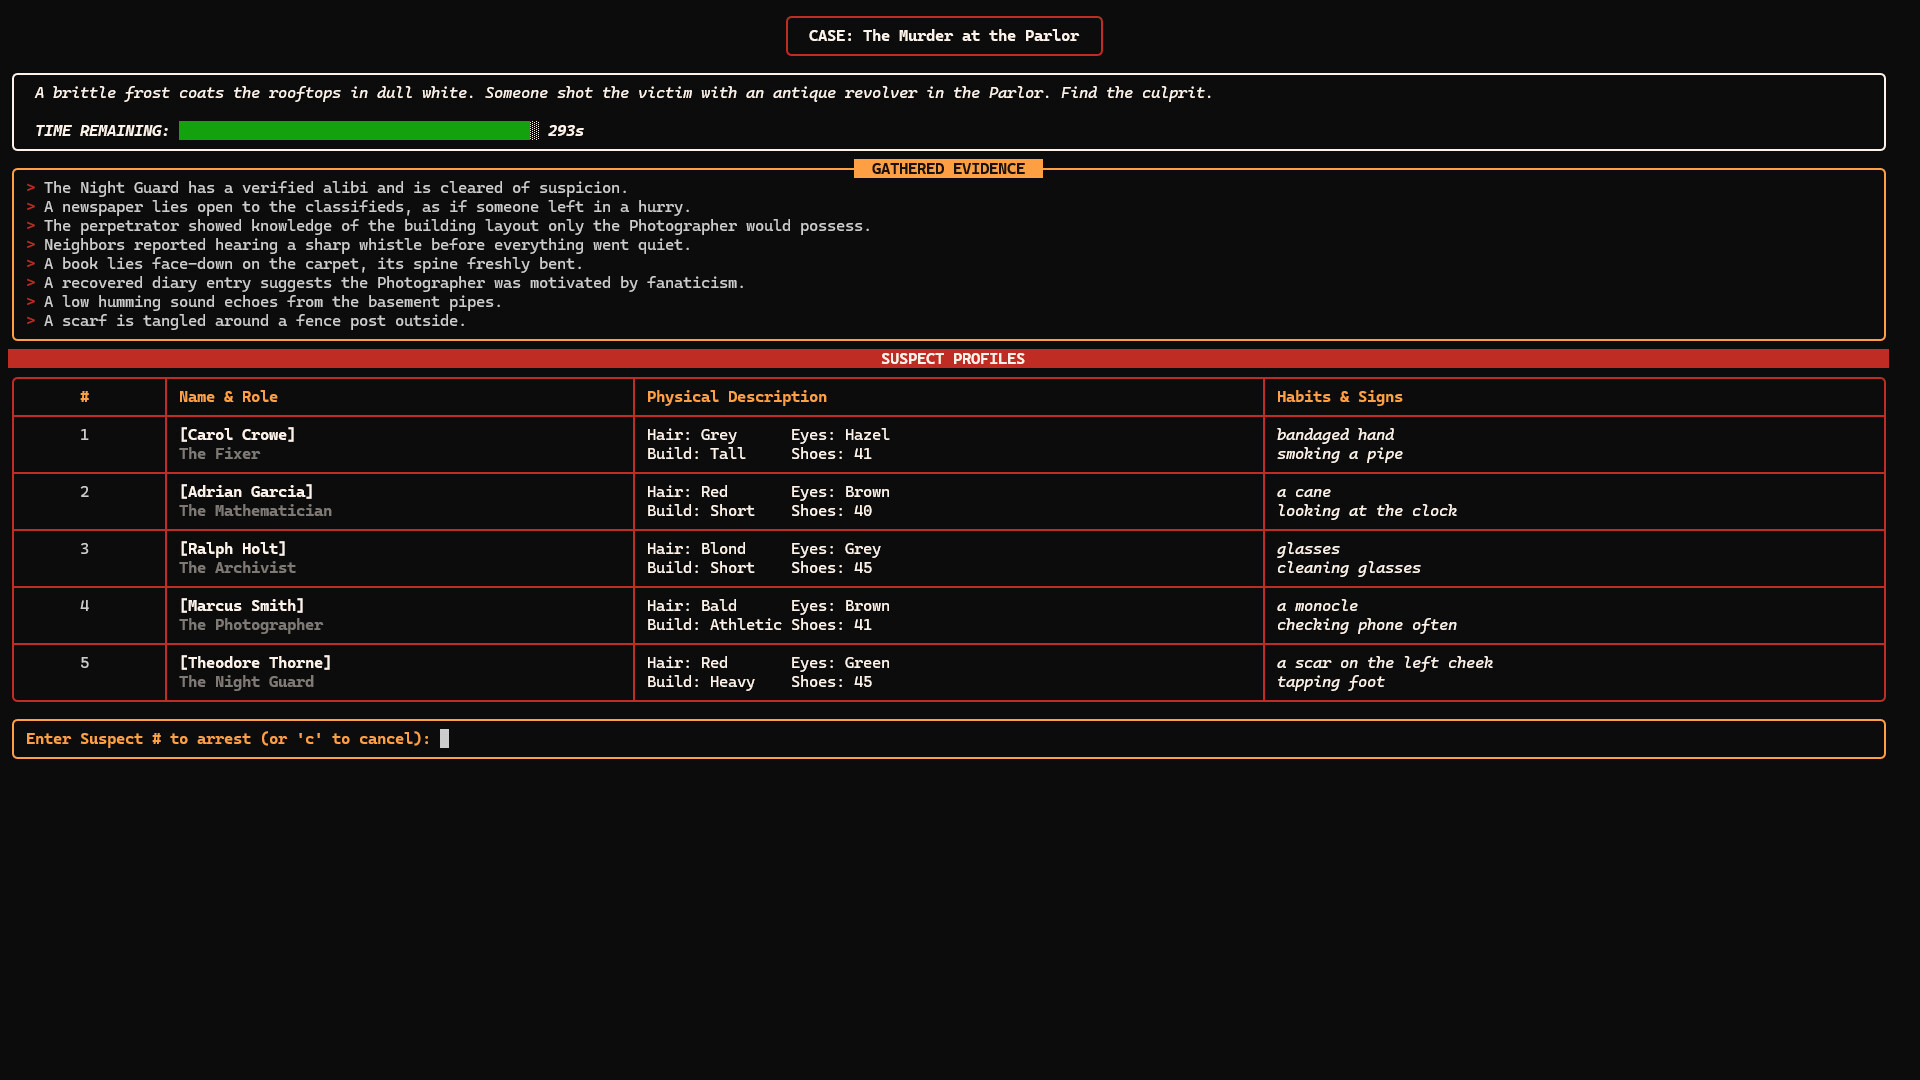
Task: Click the Habits & Signs column header
Action: [x=1339, y=396]
